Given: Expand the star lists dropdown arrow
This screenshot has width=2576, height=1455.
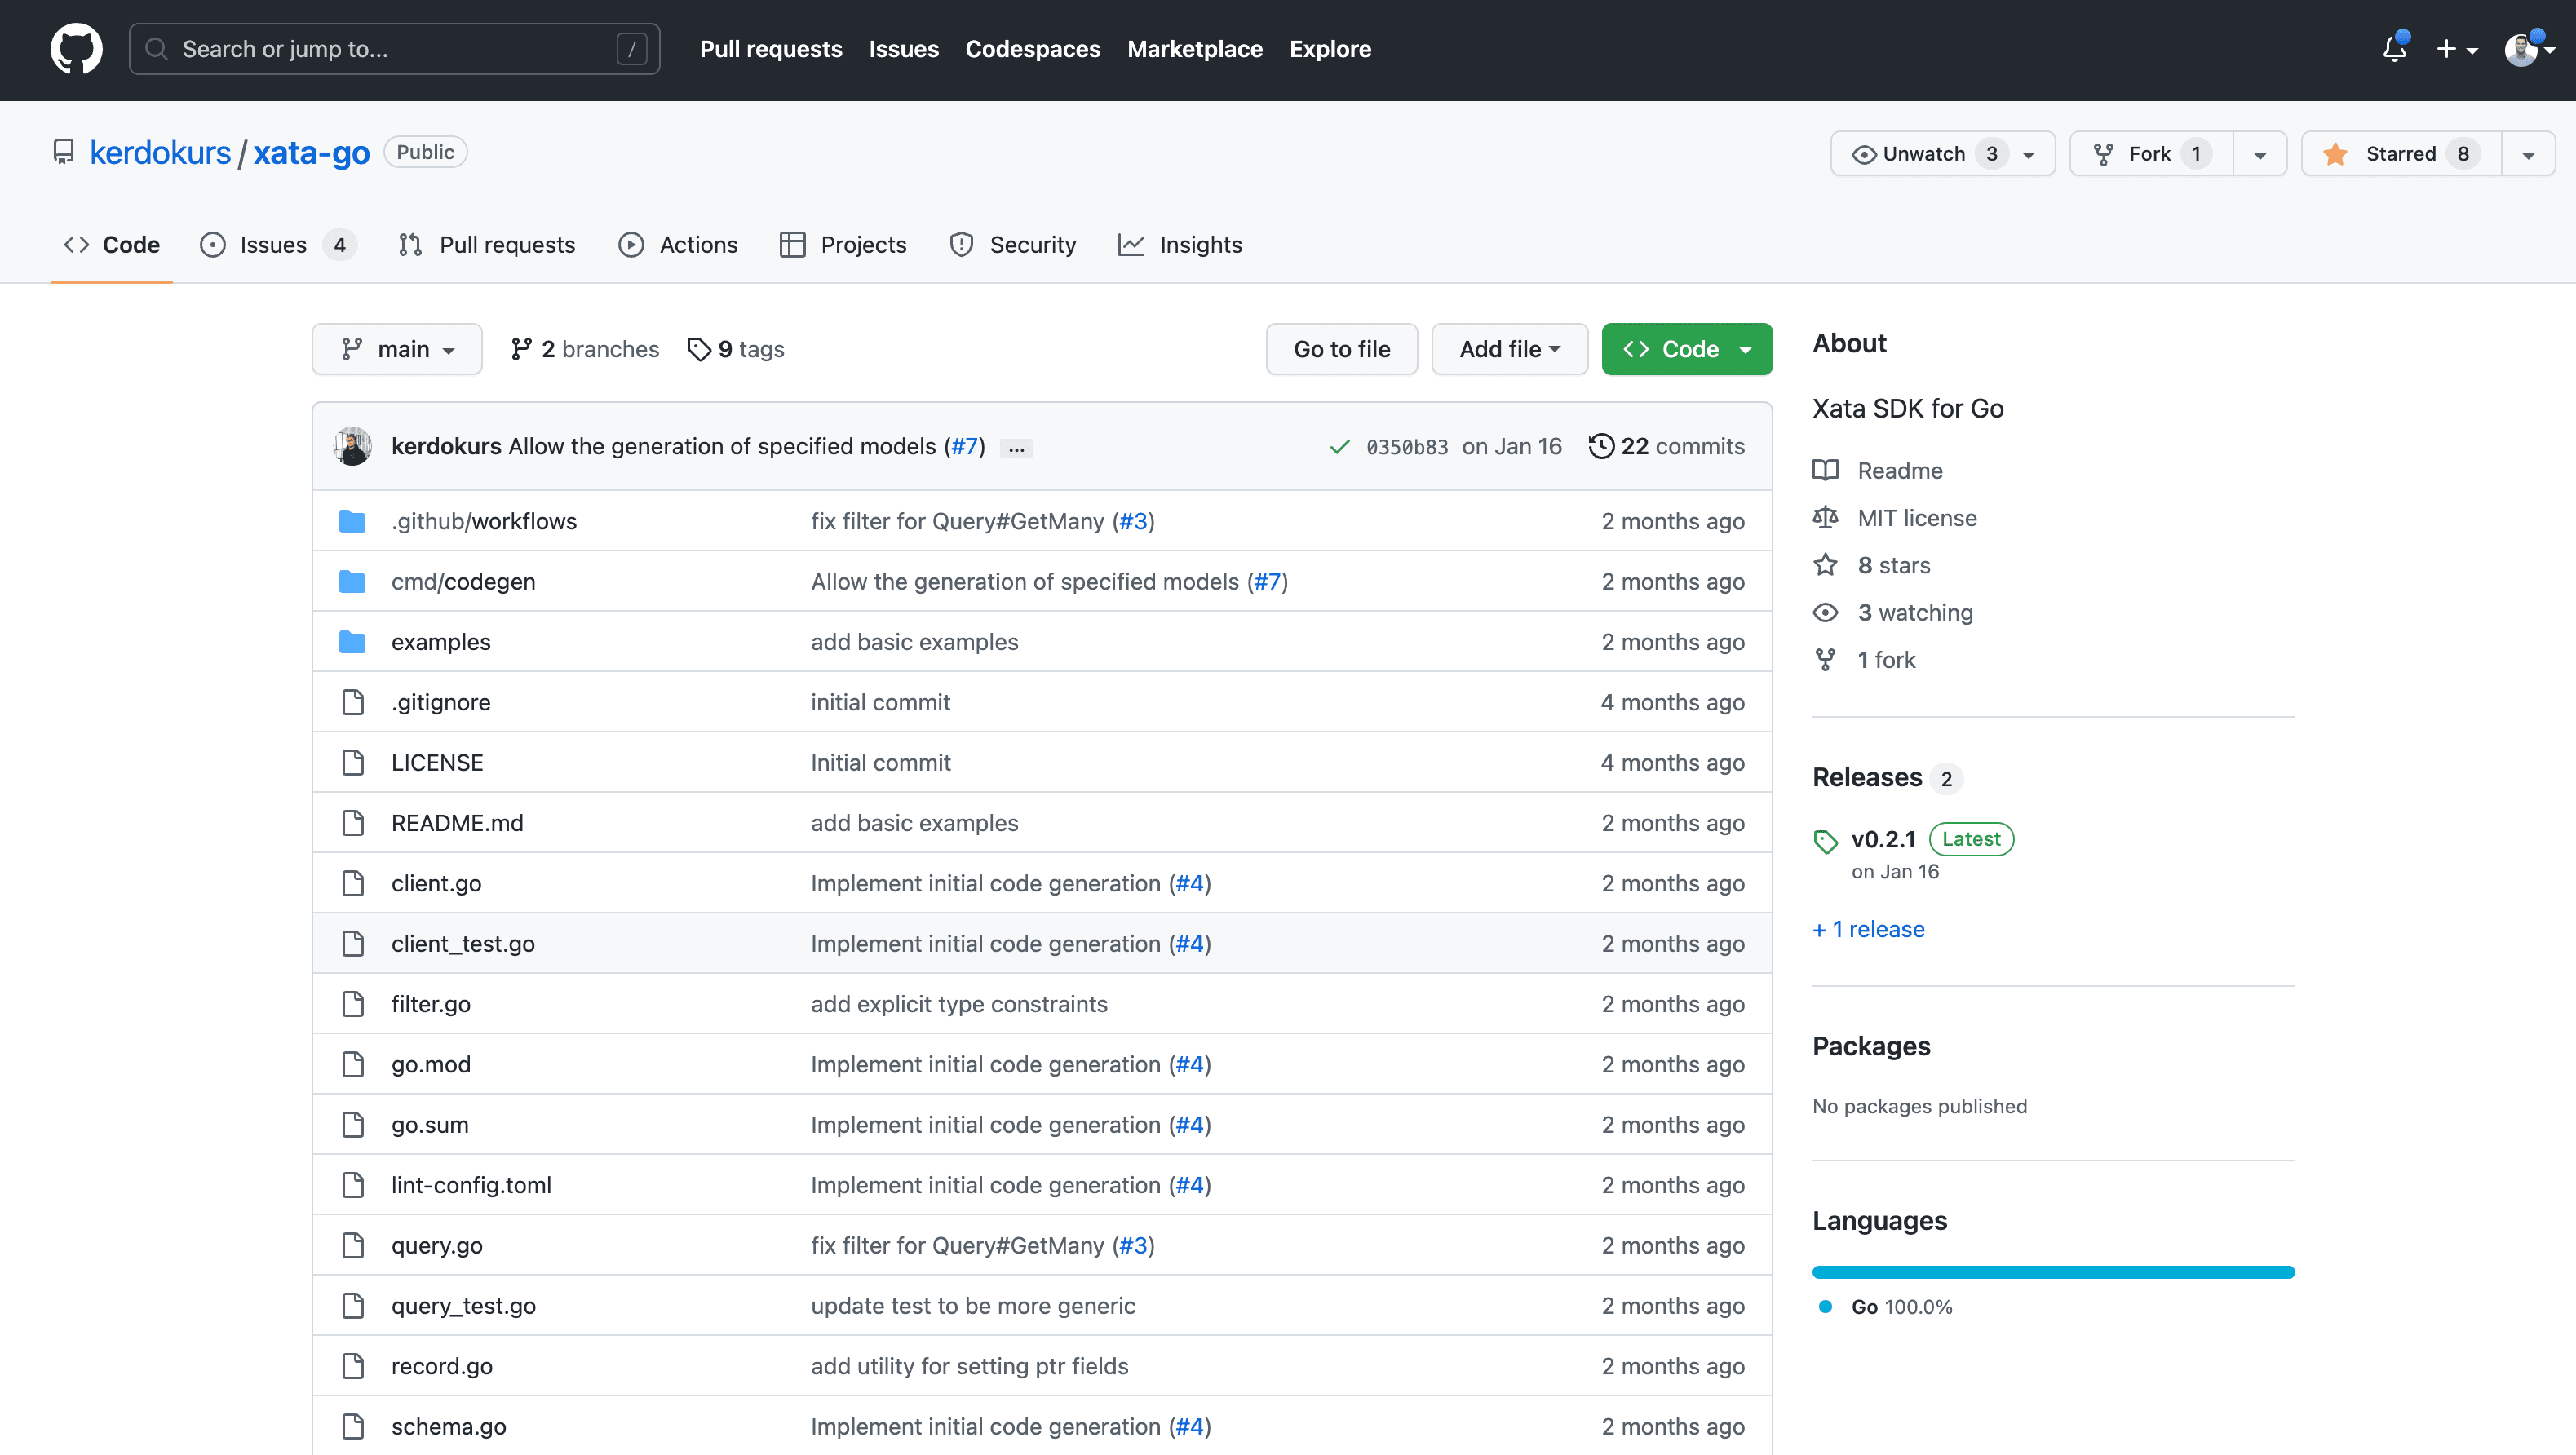Looking at the screenshot, I should pos(2528,154).
